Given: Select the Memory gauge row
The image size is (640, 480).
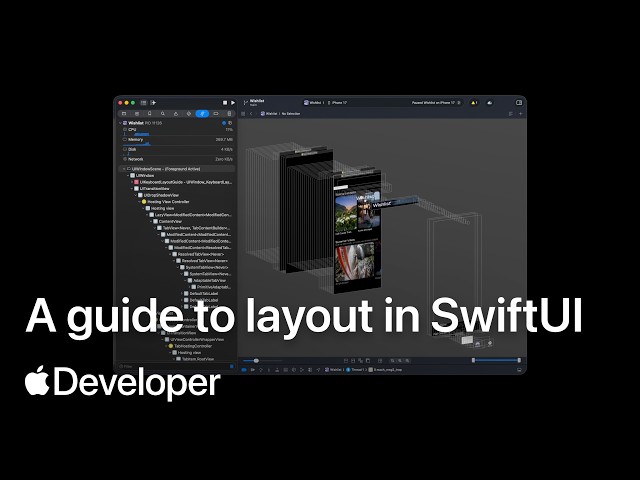Looking at the screenshot, I should [178, 140].
